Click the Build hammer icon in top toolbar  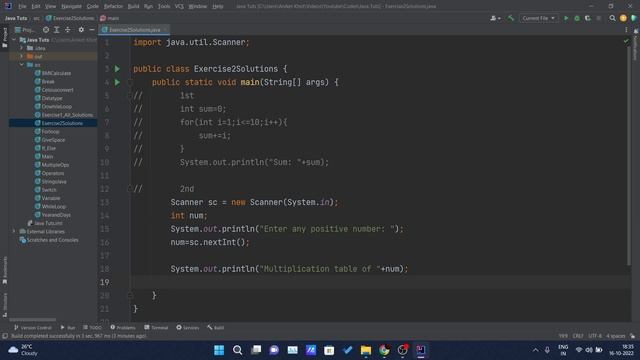(x=511, y=18)
